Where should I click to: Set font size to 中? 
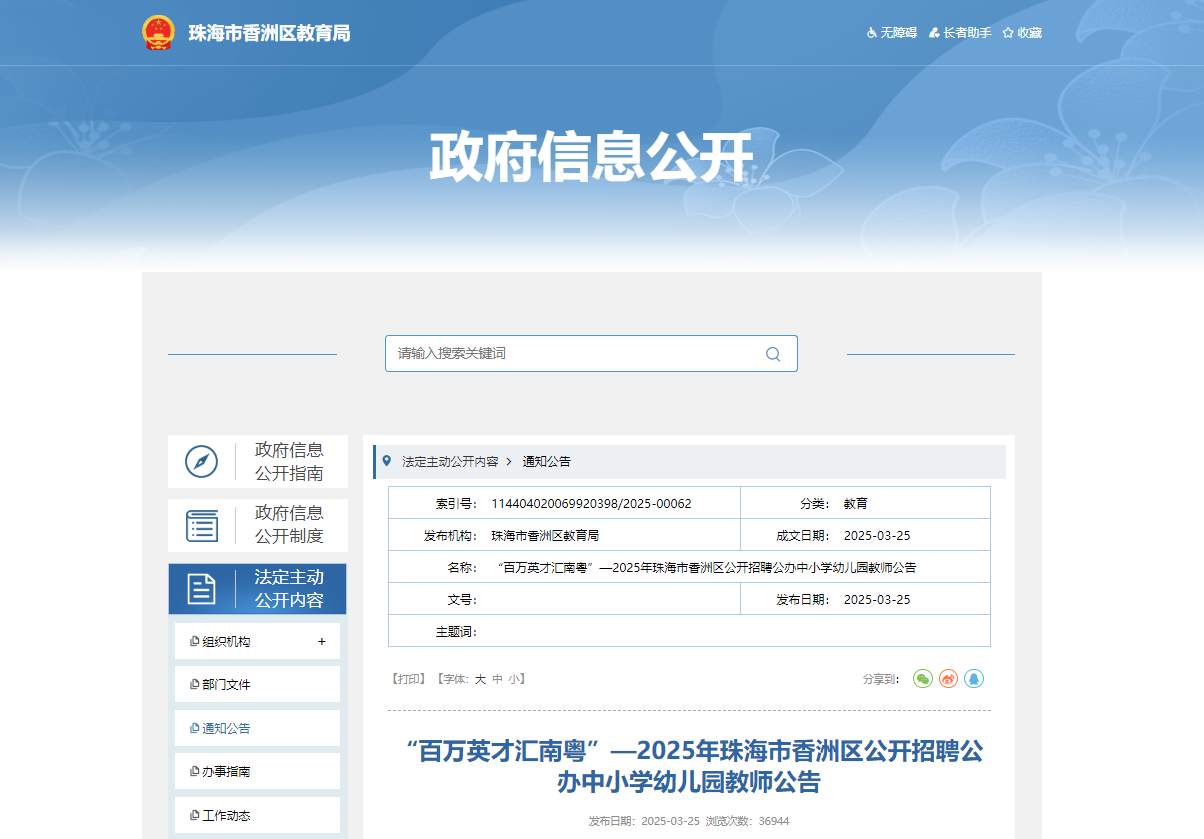point(497,679)
